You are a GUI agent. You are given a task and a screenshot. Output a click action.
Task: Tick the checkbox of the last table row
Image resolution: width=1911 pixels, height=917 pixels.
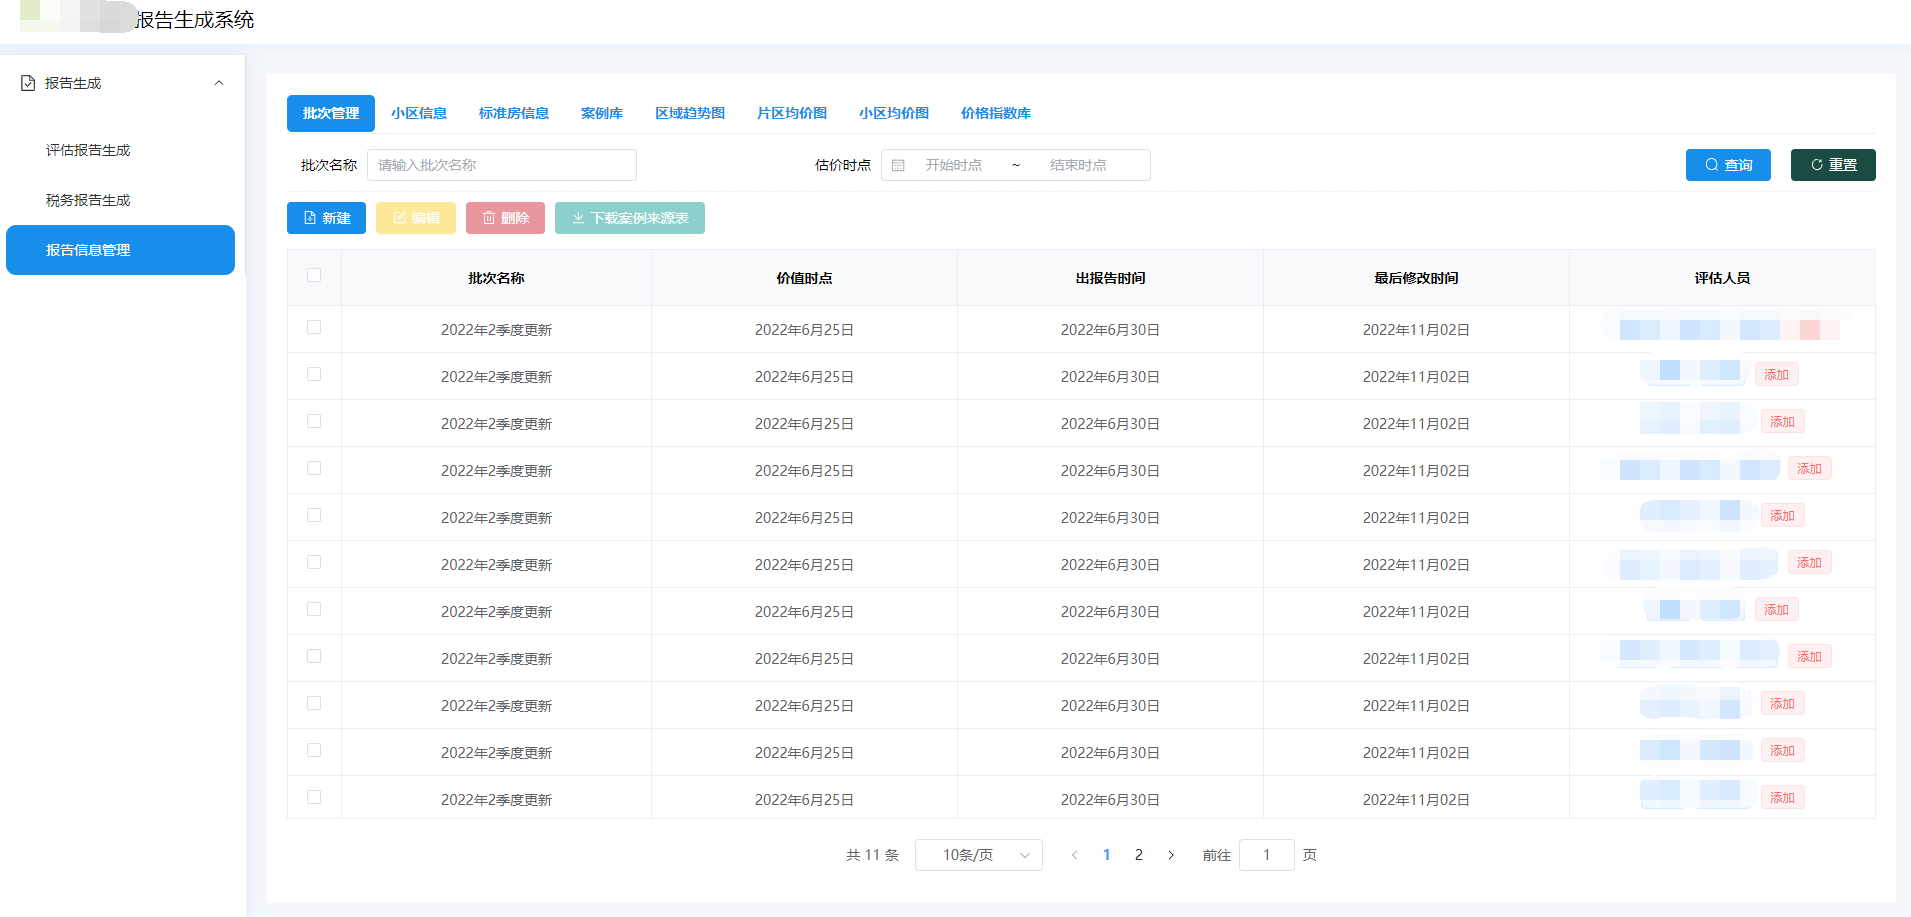pos(314,797)
